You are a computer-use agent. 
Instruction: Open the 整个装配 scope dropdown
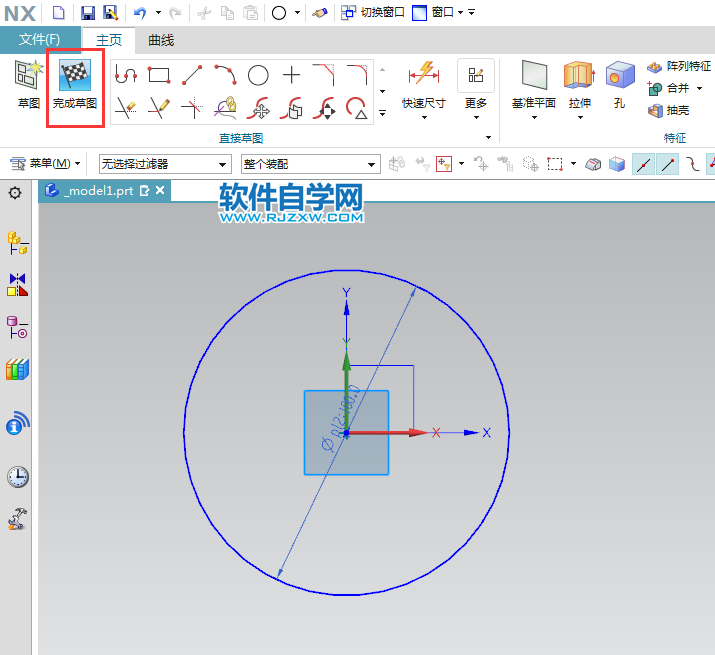click(310, 164)
